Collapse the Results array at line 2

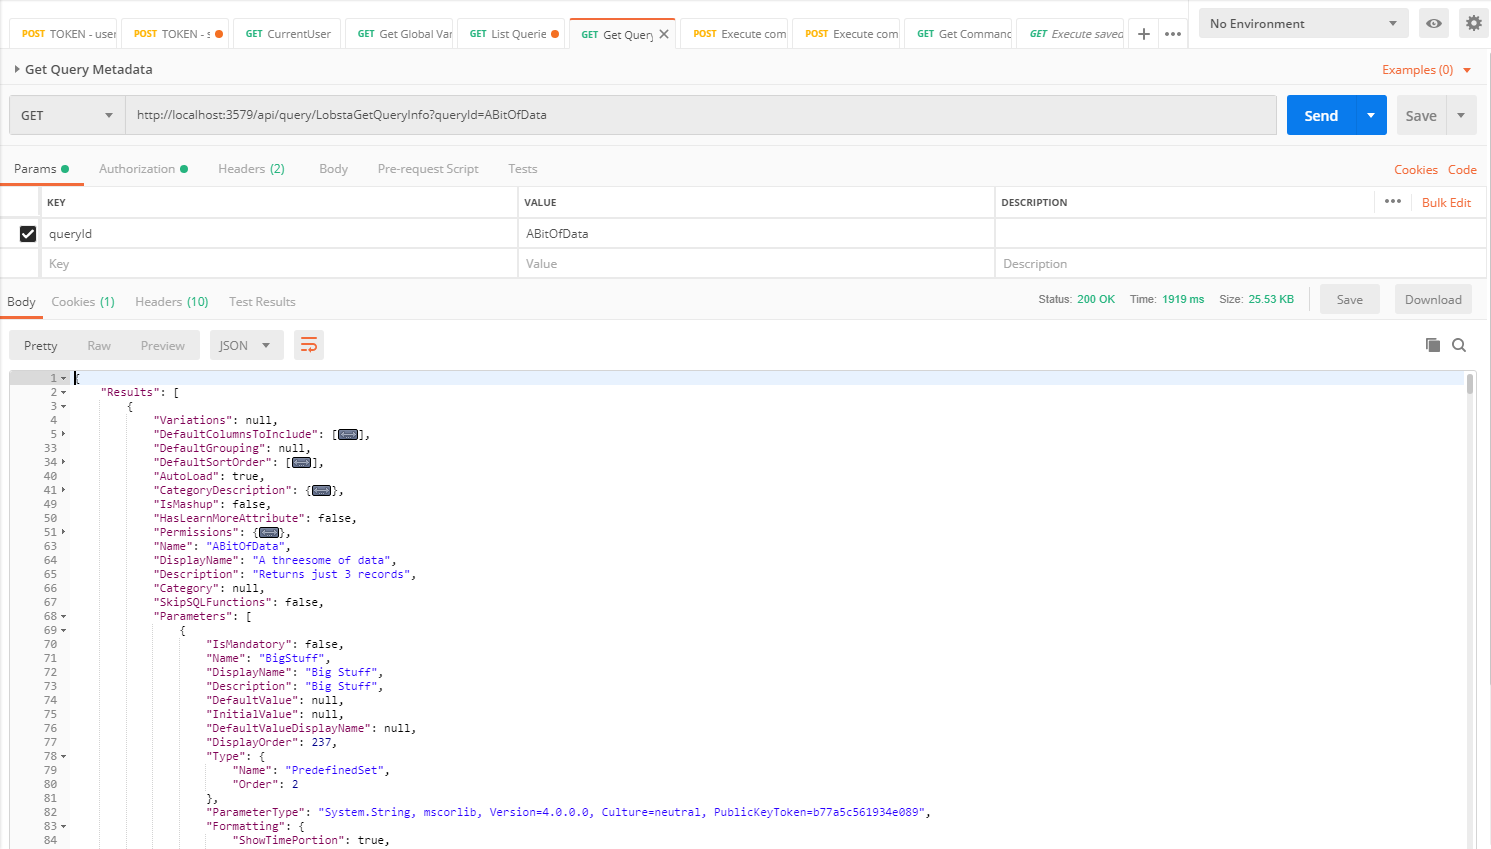[x=64, y=392]
